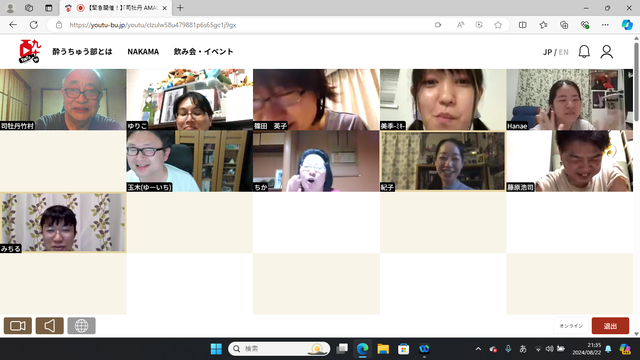Viewport: 640px width, 360px height.
Task: Click the オンライン status button
Action: coord(571,326)
